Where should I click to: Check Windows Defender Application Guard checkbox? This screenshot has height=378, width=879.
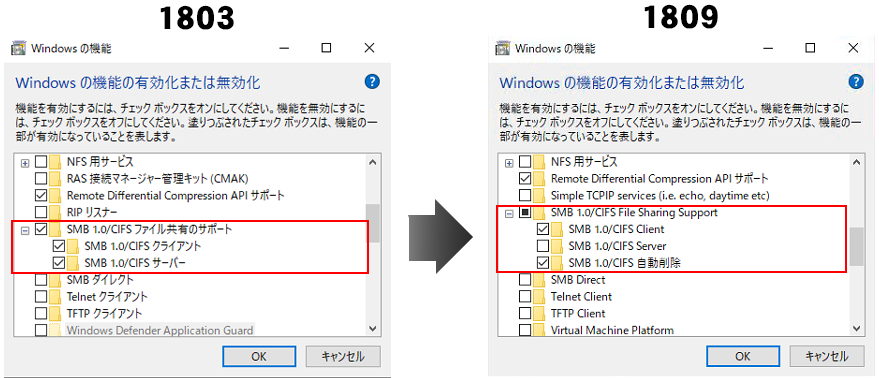pos(41,330)
